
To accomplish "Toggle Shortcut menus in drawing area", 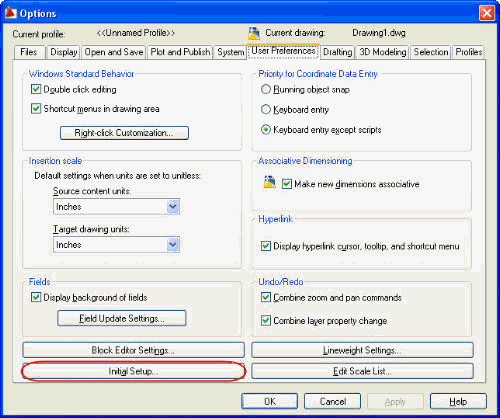I will point(36,109).
